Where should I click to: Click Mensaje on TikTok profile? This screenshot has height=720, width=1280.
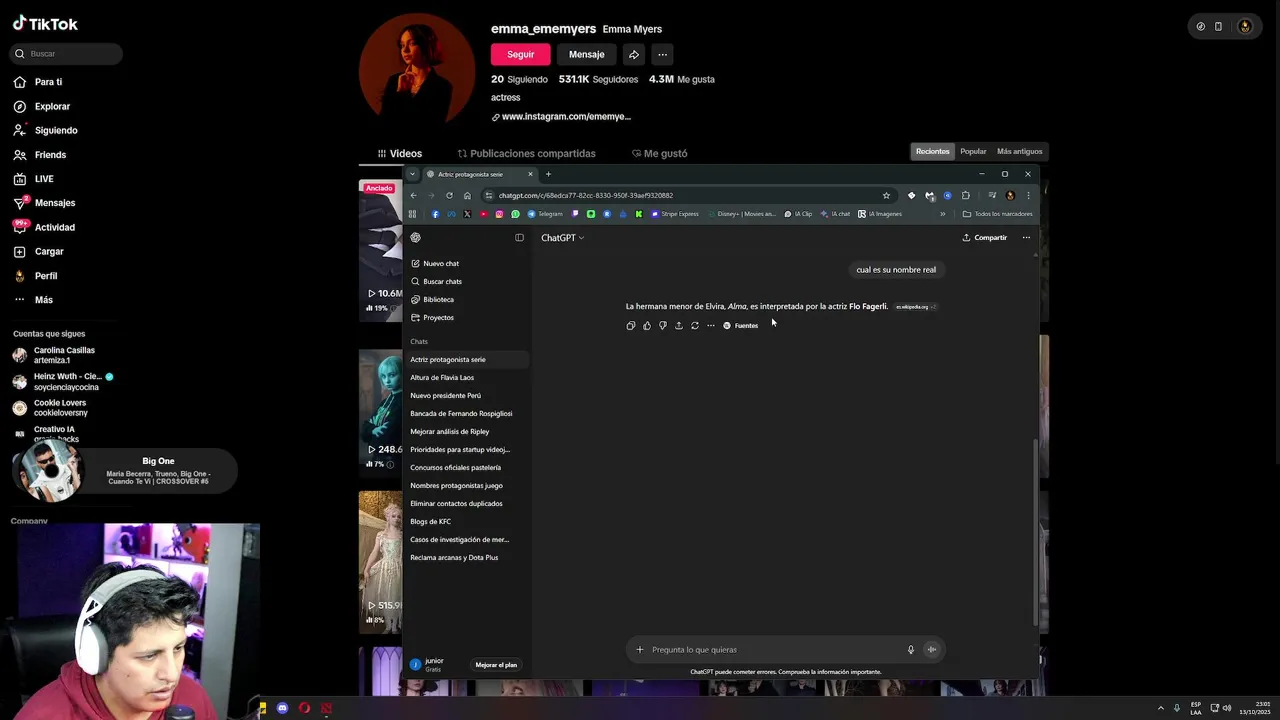point(587,54)
